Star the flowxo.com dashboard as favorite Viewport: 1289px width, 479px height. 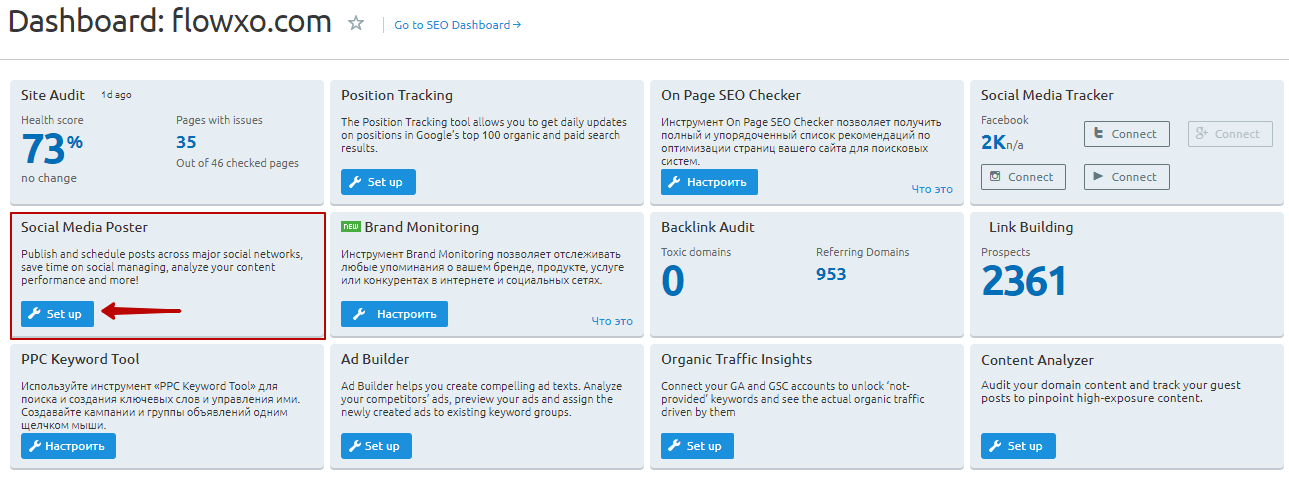[356, 23]
